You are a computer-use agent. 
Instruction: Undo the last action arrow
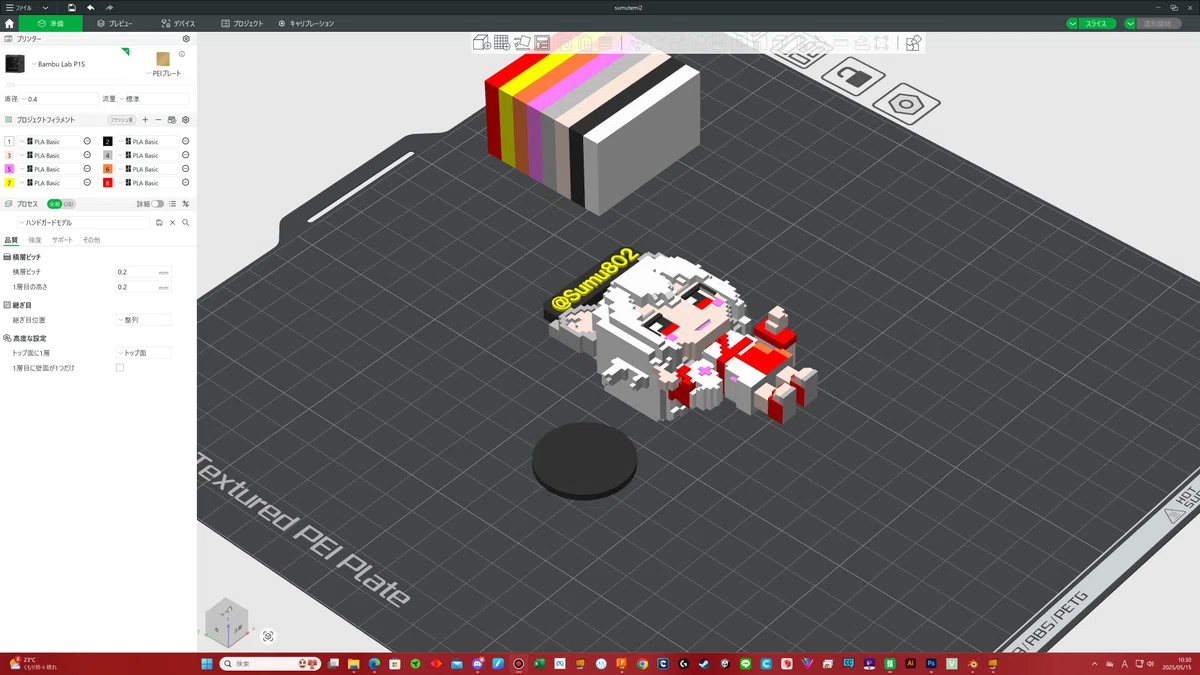[x=91, y=7]
